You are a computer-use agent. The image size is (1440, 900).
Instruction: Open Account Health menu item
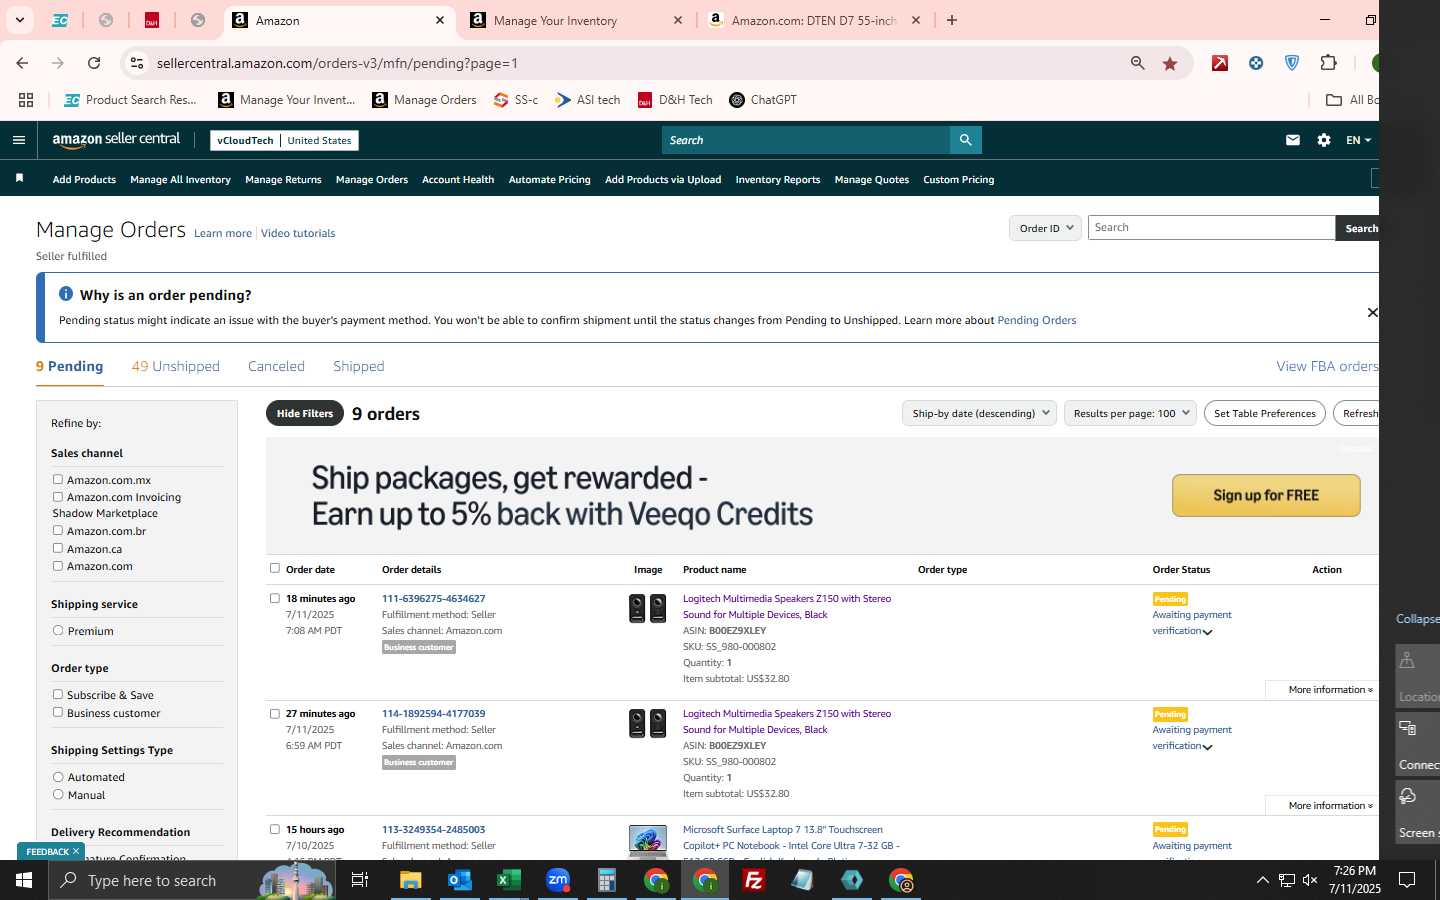(x=458, y=180)
